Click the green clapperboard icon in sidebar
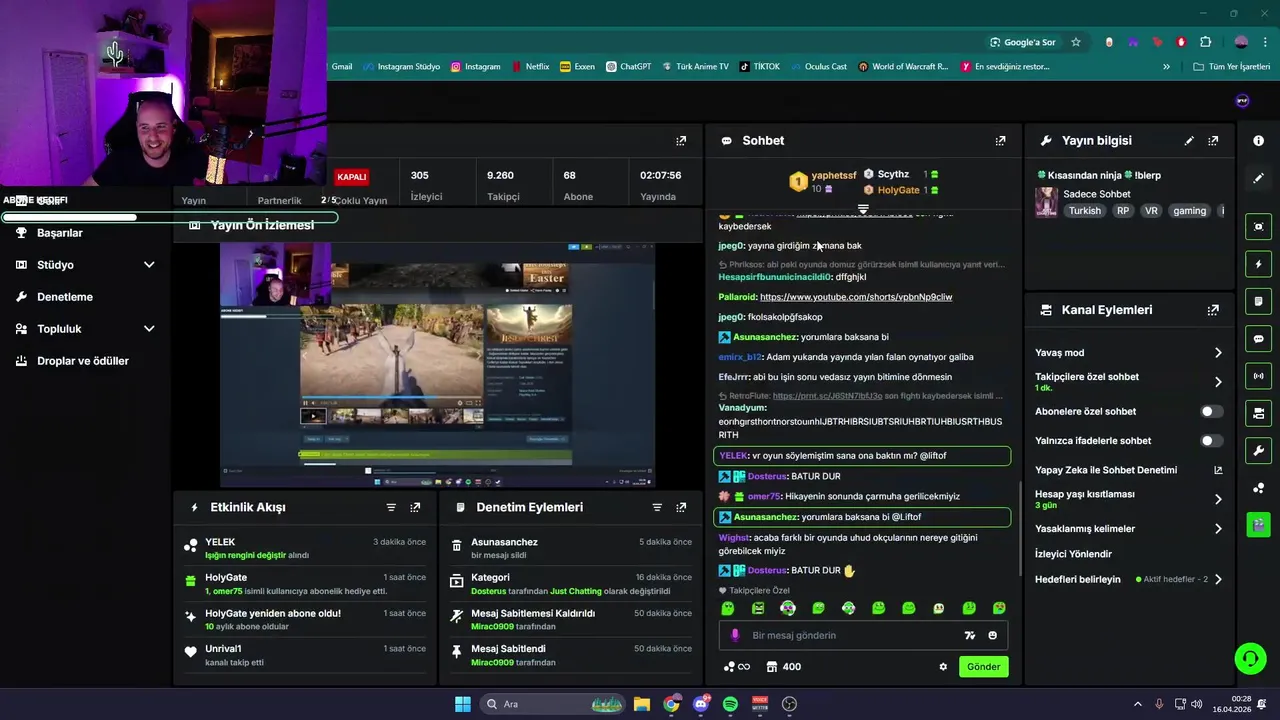This screenshot has height=720, width=1280. (1258, 525)
